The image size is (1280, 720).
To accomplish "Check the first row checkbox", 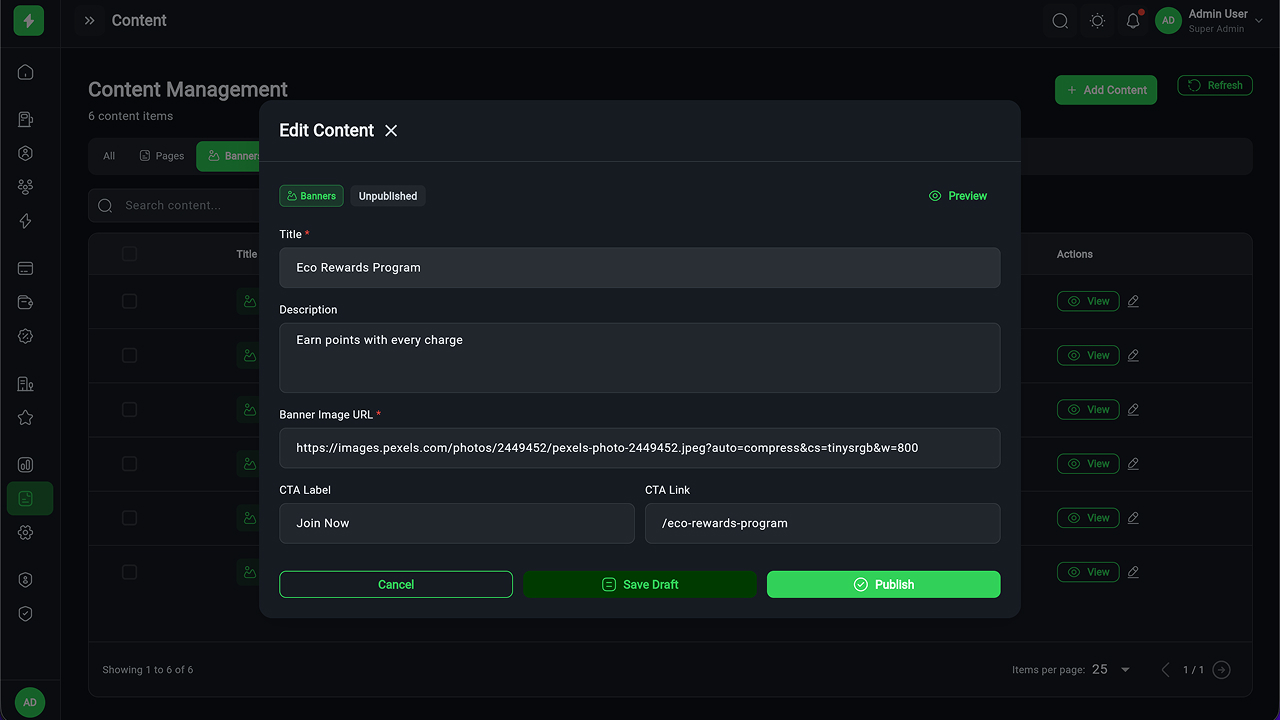I will [x=129, y=301].
